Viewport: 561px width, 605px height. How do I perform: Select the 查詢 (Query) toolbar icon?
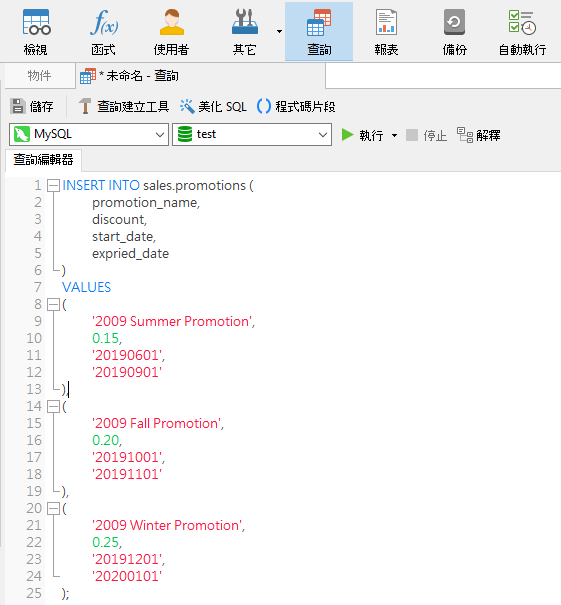(319, 32)
